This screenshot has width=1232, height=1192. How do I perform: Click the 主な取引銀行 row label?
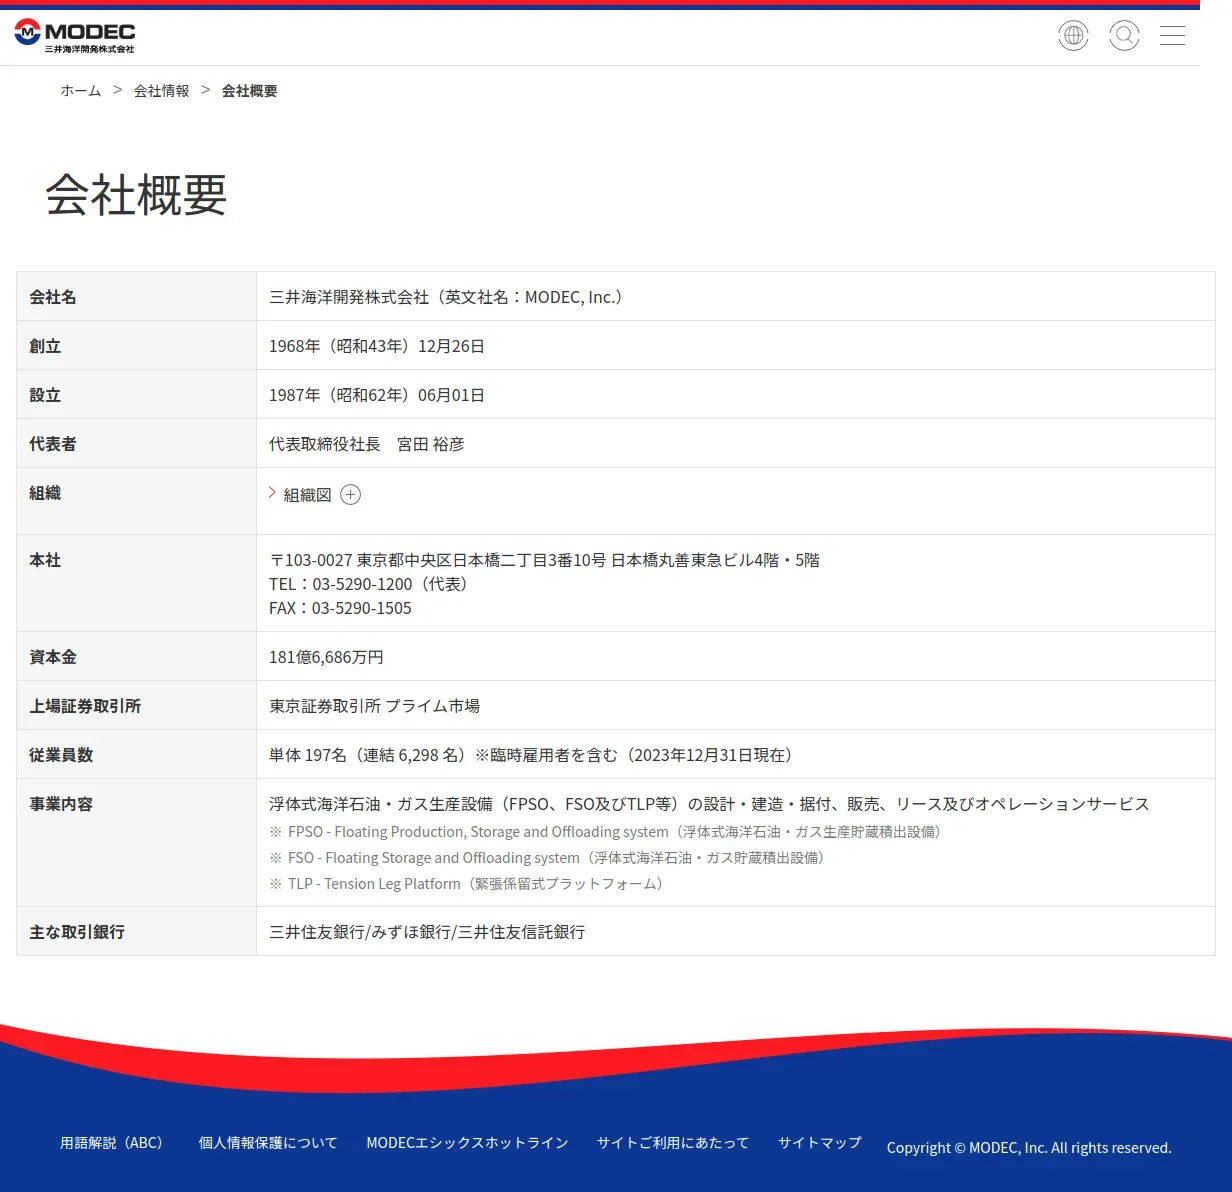[x=77, y=932]
